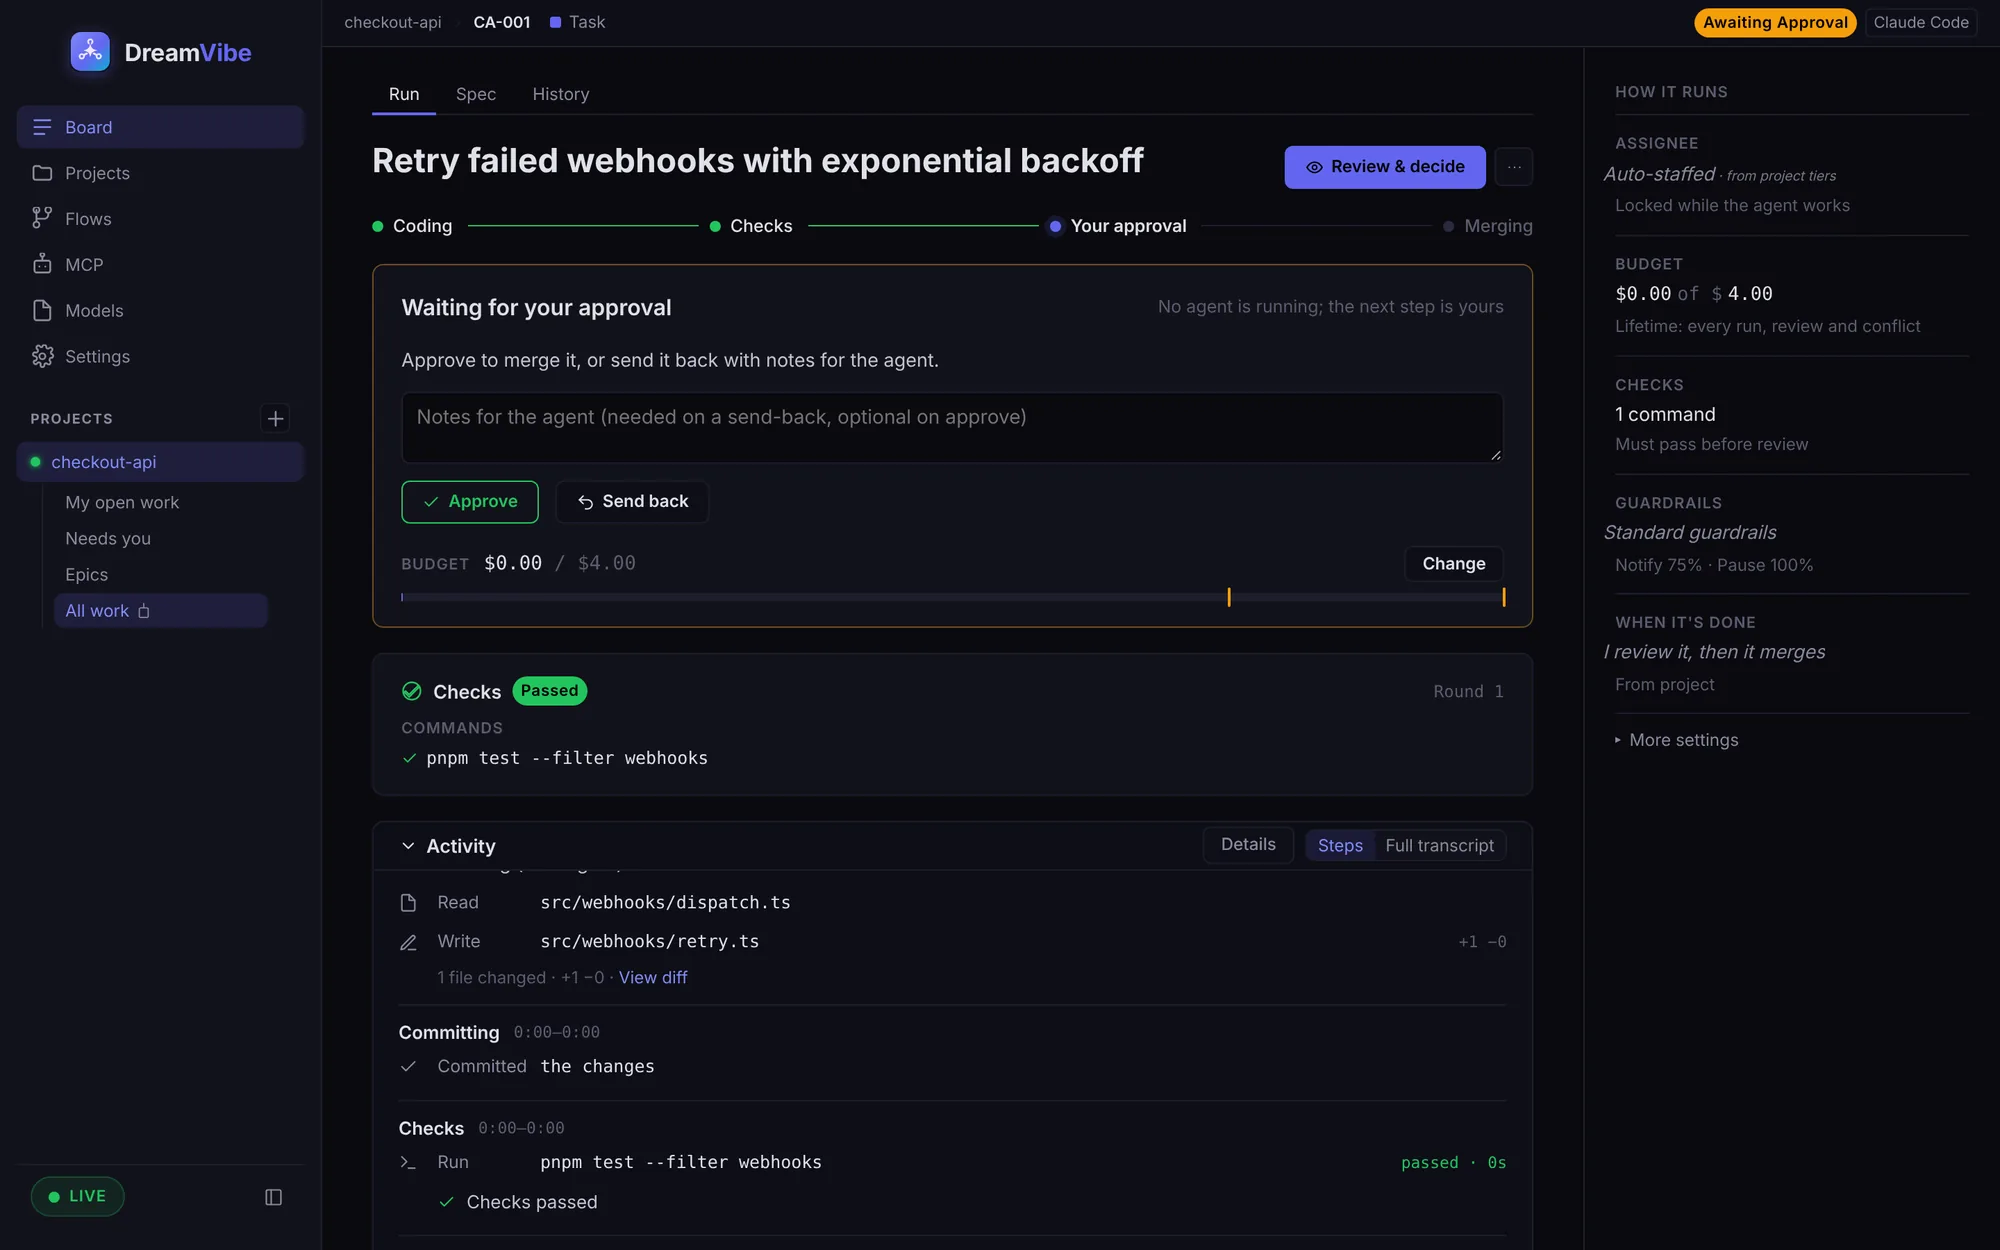Open the Run tab
Image resolution: width=2000 pixels, height=1250 pixels.
click(x=404, y=94)
